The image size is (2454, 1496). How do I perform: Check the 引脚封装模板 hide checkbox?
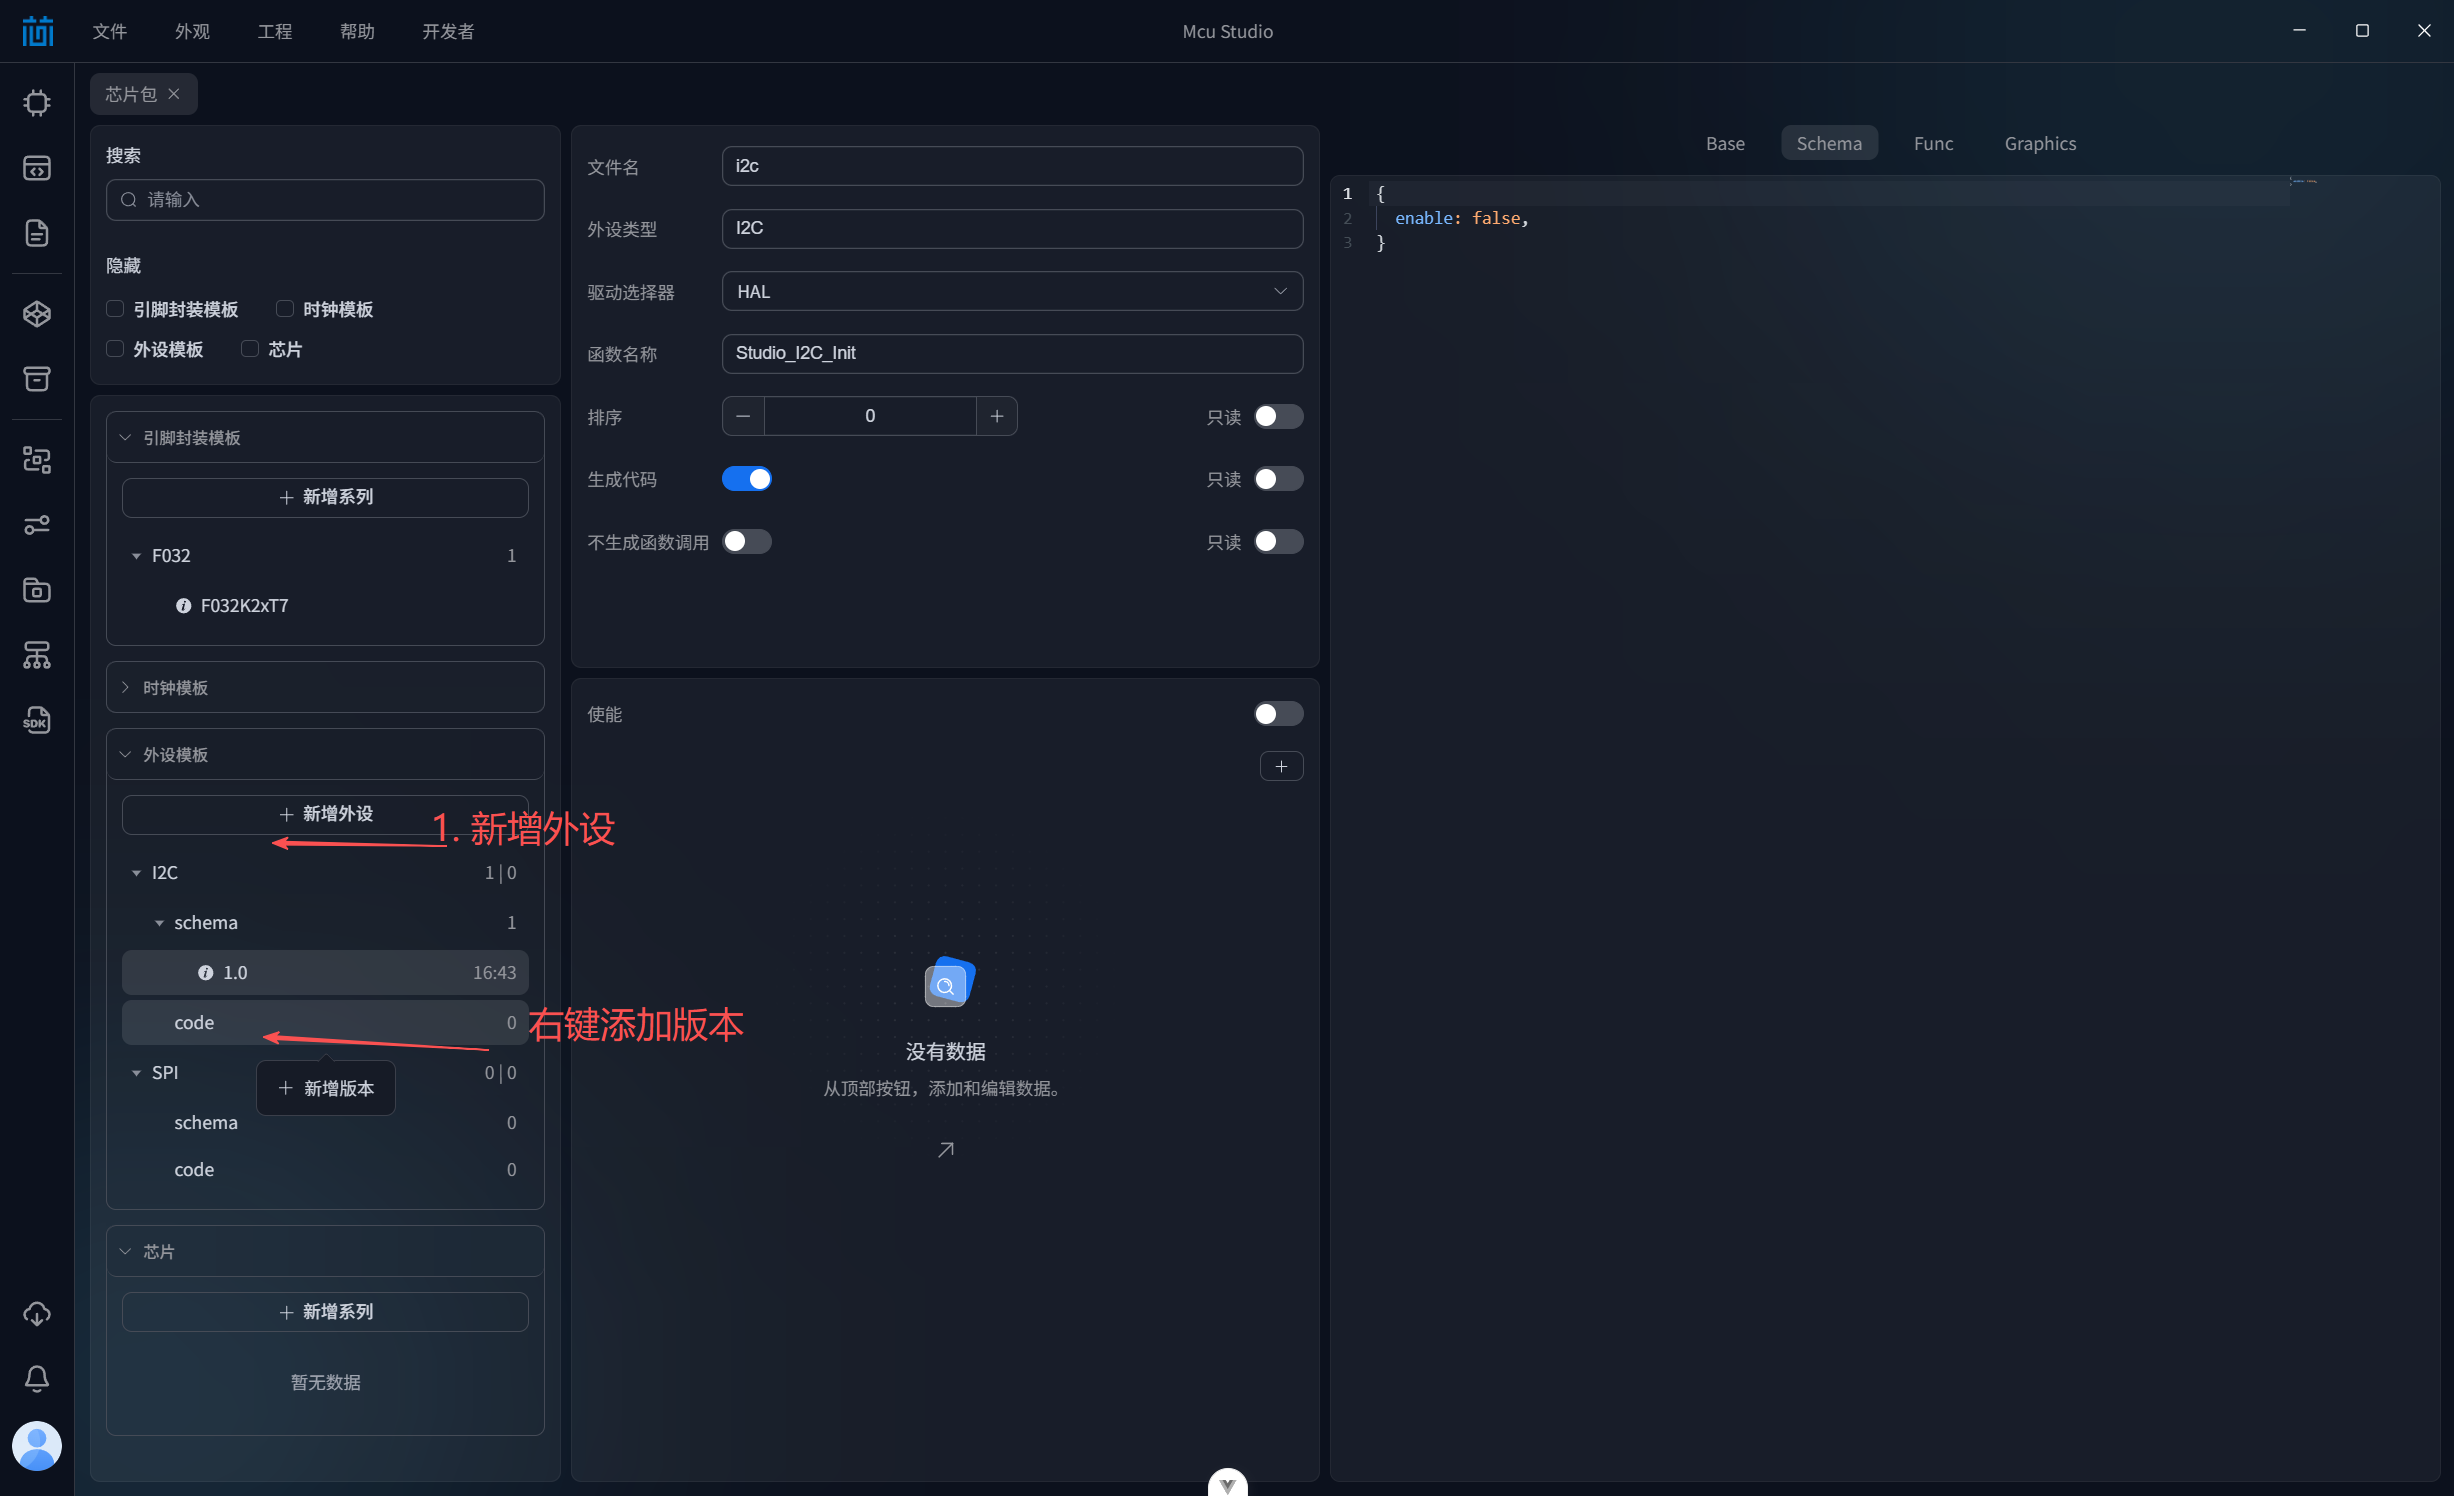click(116, 309)
